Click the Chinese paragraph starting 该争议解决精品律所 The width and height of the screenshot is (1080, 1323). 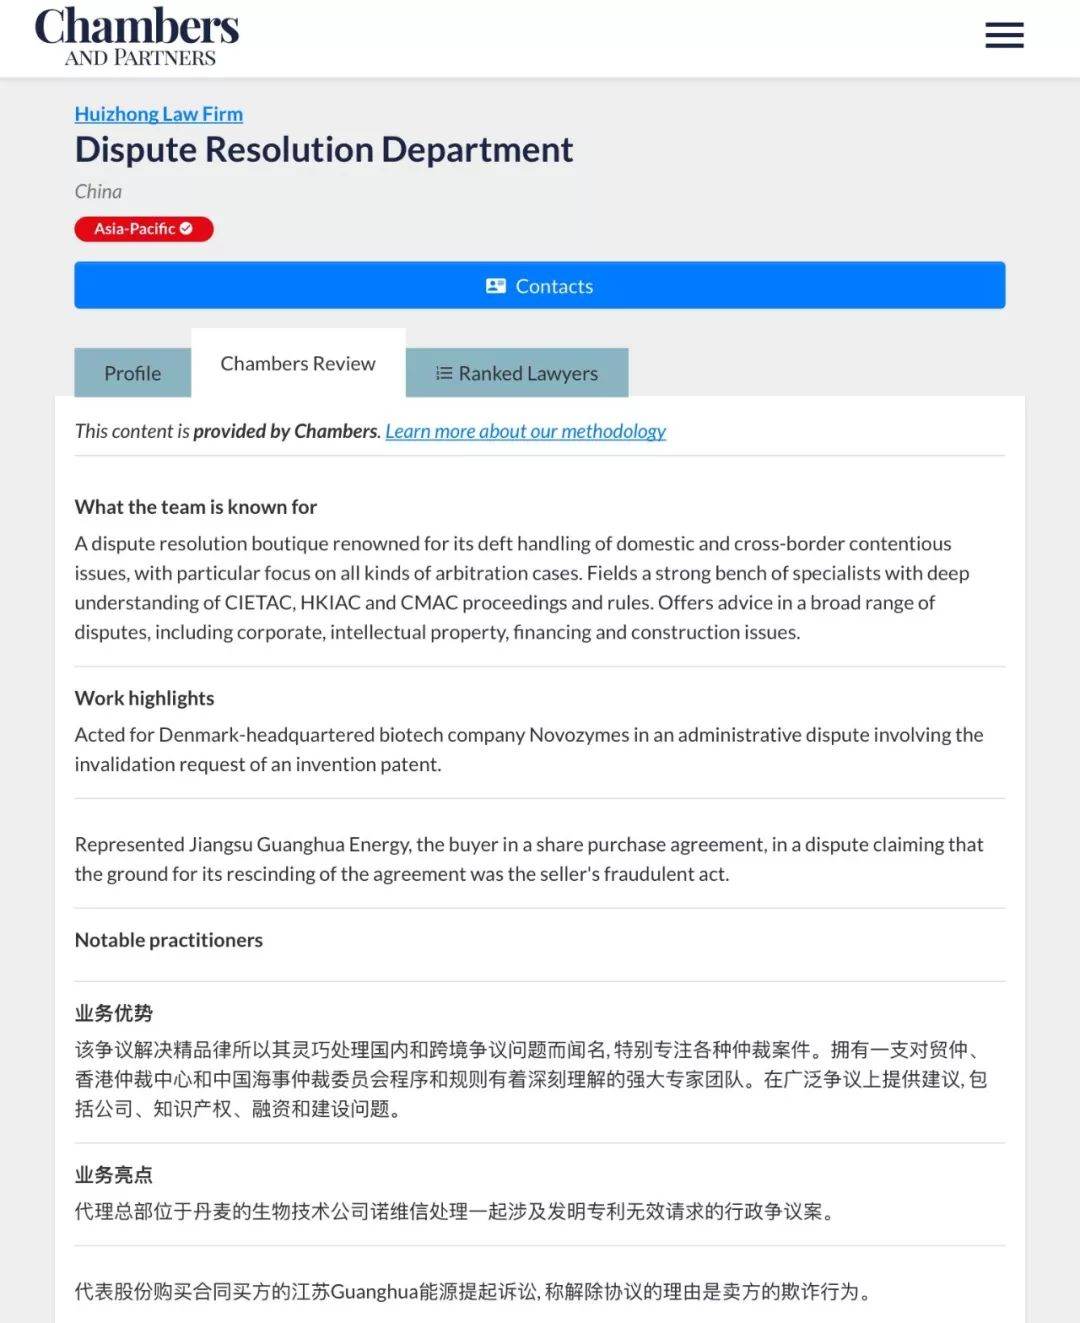(531, 1079)
